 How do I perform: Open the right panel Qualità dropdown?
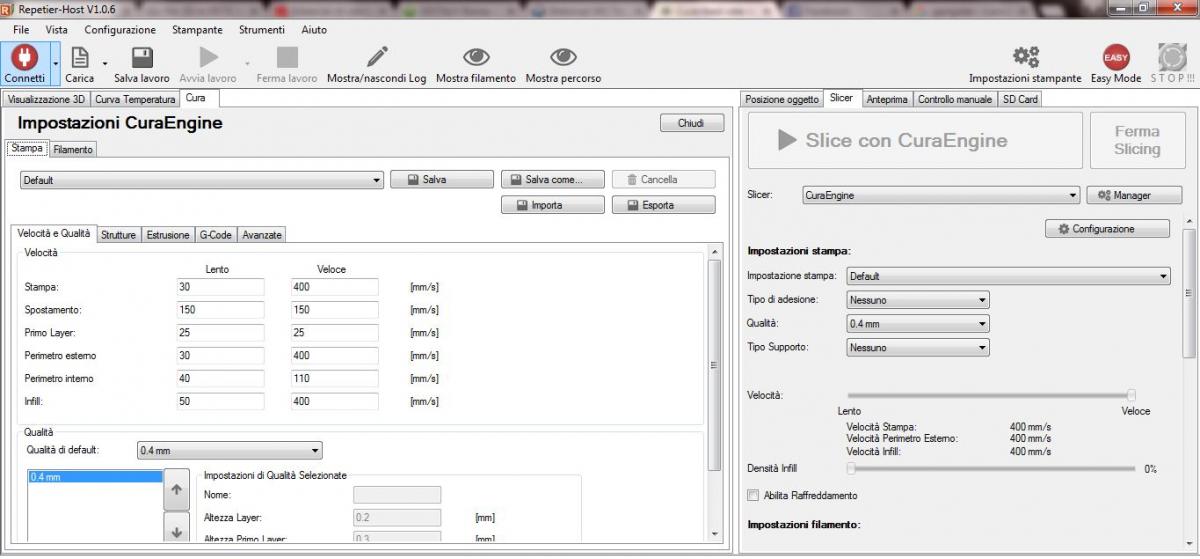(x=918, y=324)
